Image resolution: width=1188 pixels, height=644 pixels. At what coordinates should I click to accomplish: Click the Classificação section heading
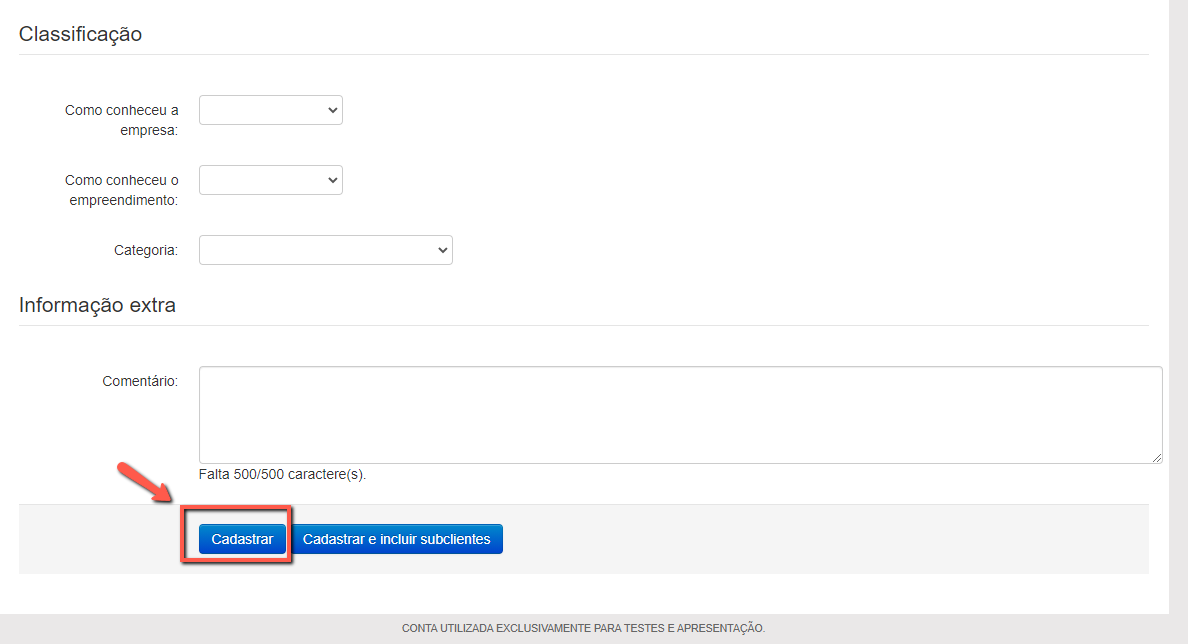80,34
